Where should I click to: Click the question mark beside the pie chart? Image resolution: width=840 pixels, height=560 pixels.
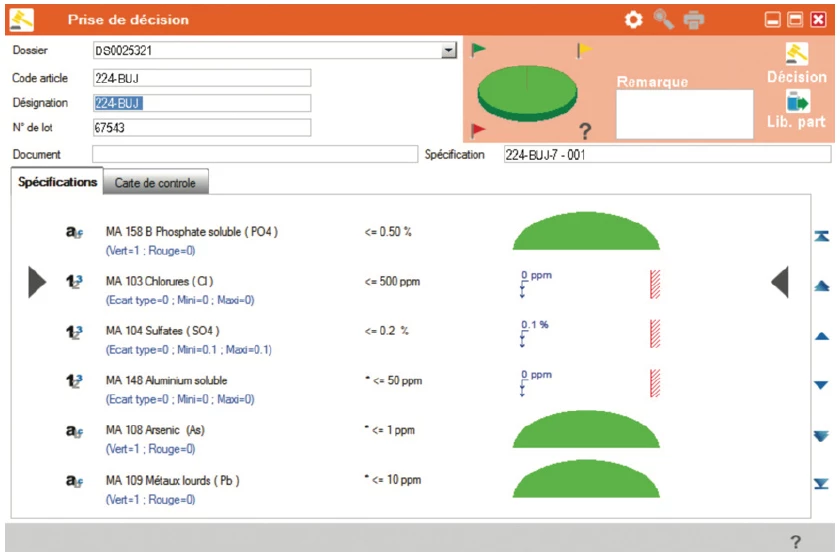pyautogui.click(x=586, y=130)
